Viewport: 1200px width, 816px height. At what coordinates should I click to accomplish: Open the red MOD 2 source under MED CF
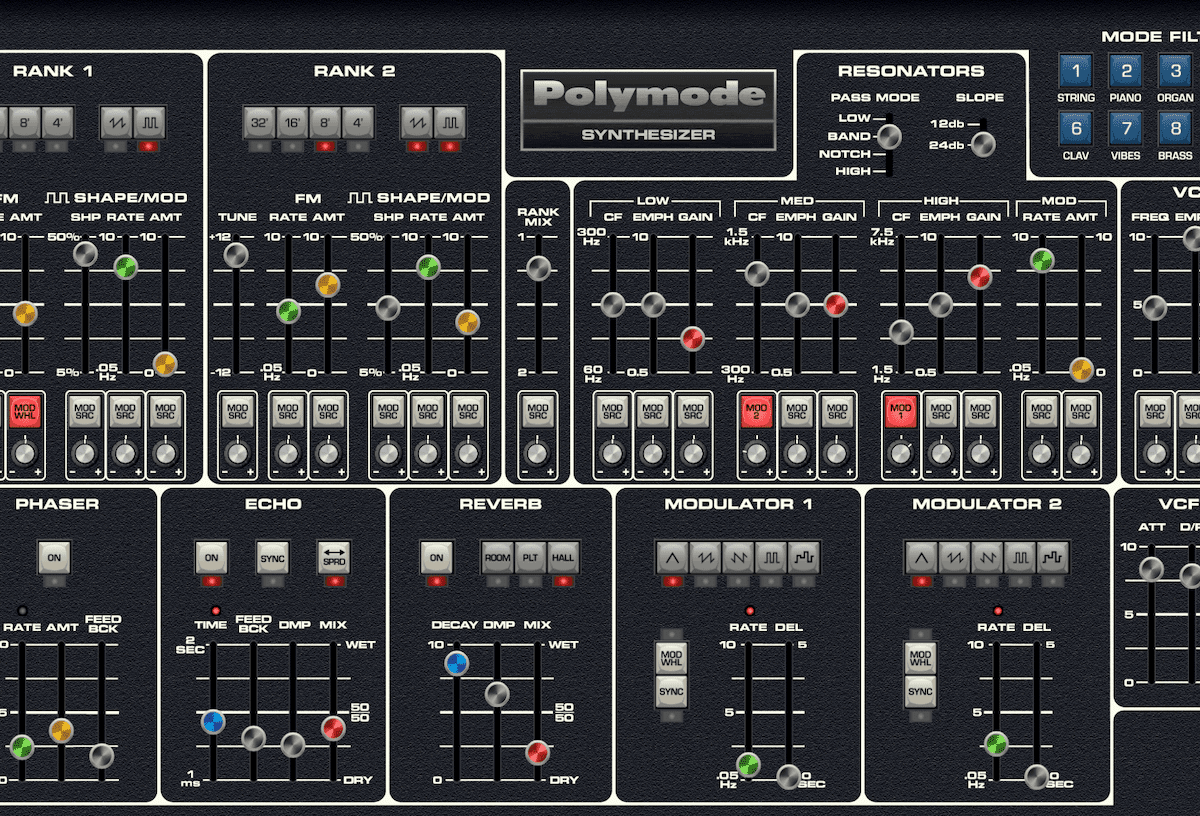756,411
